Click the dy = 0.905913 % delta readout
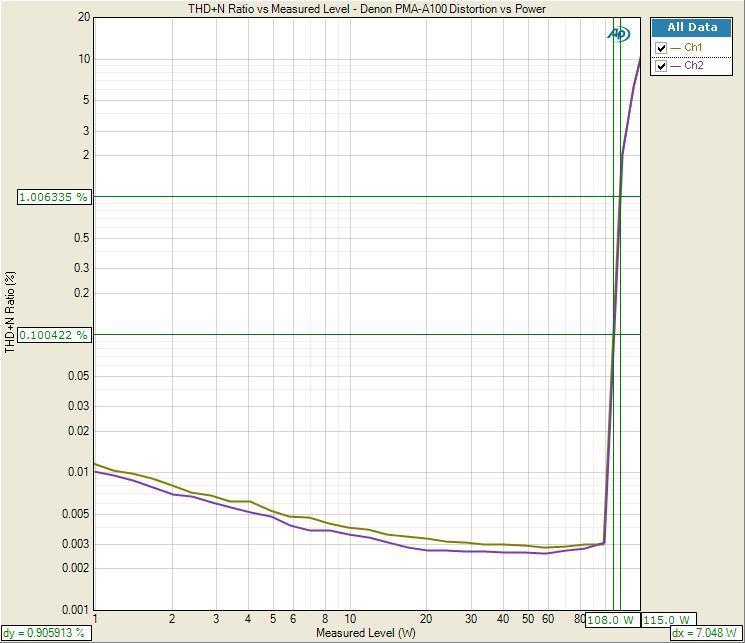The height and width of the screenshot is (643, 745). pyautogui.click(x=44, y=633)
